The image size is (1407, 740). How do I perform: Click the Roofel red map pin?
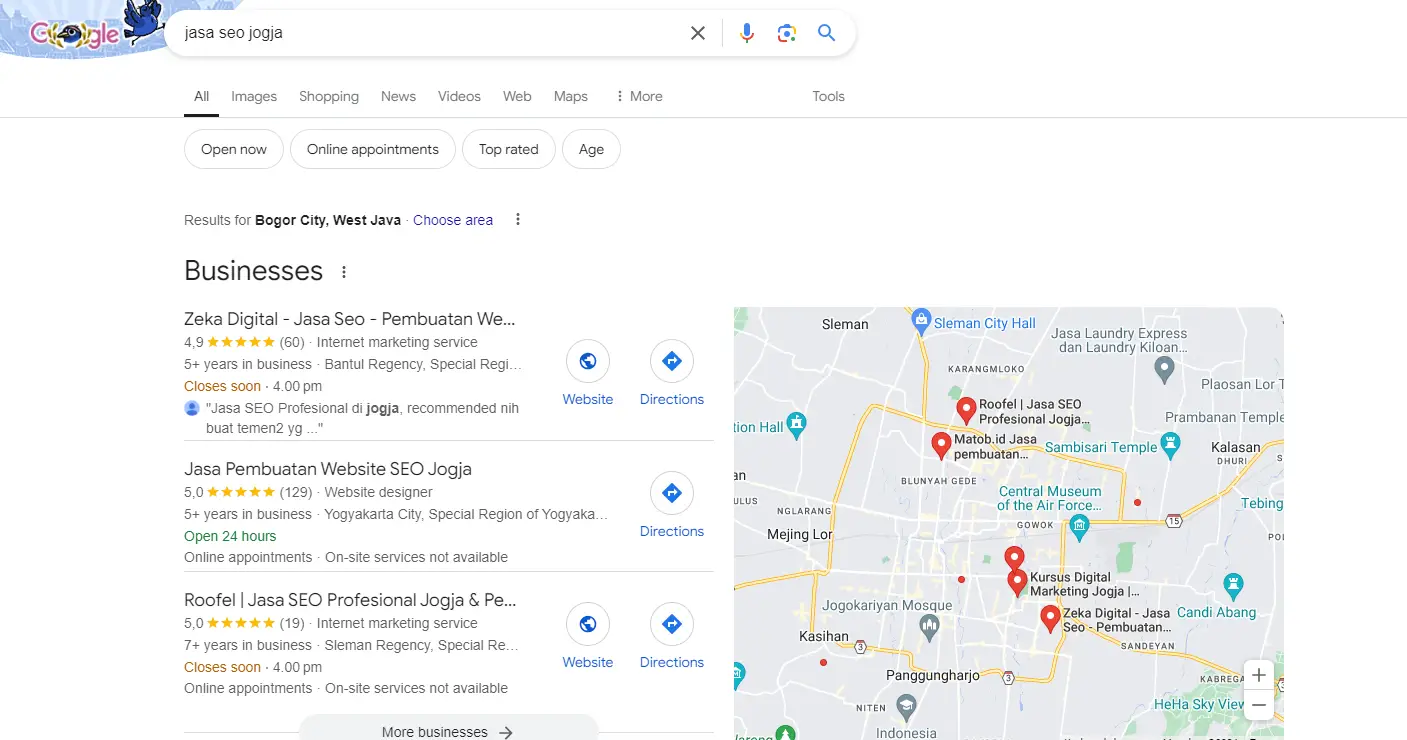click(x=966, y=410)
